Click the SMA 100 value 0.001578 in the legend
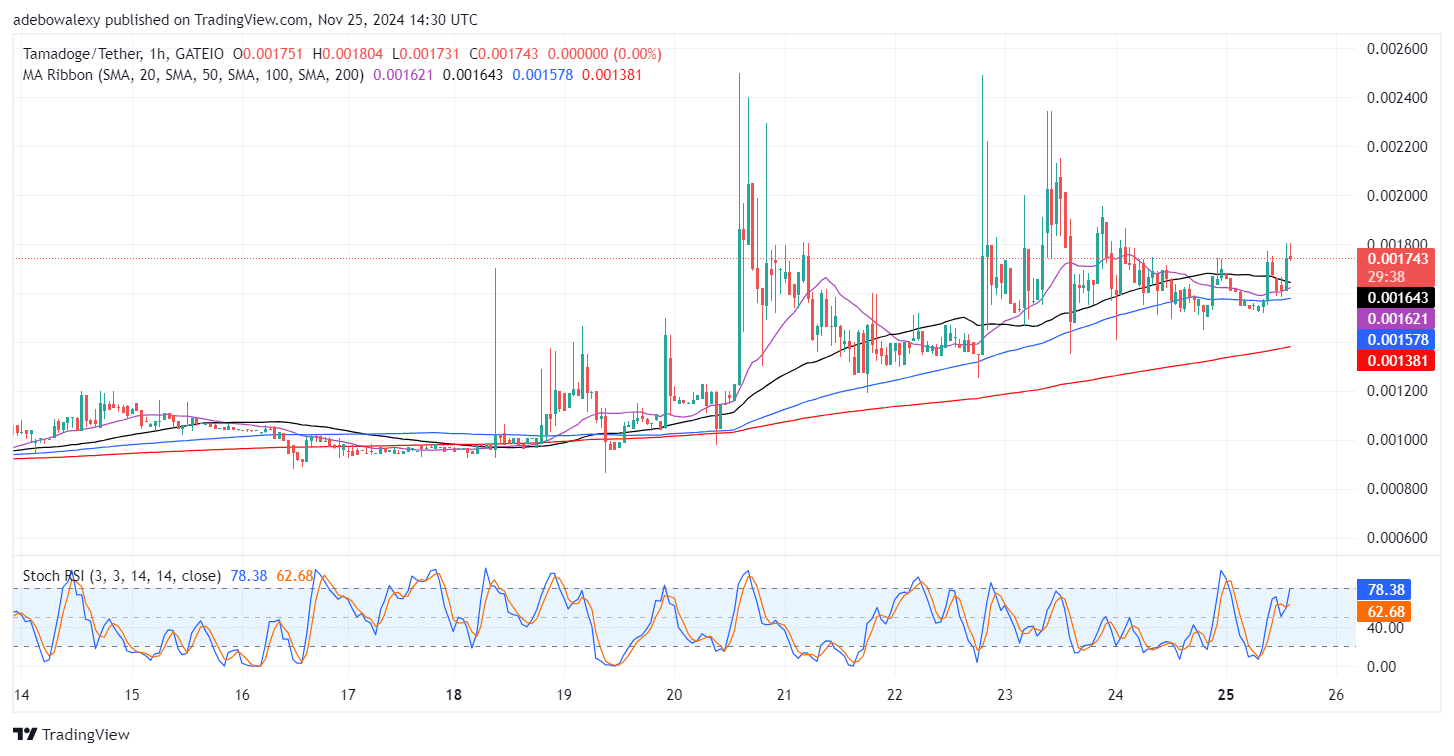The image size is (1454, 756). click(543, 74)
